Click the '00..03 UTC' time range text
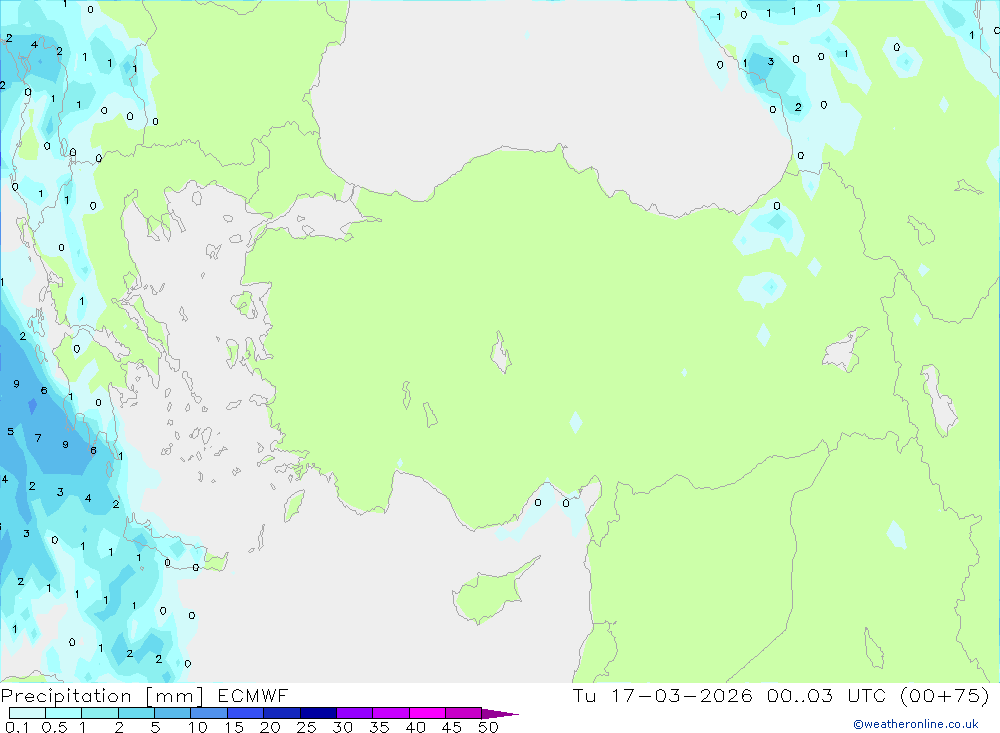 pos(829,695)
